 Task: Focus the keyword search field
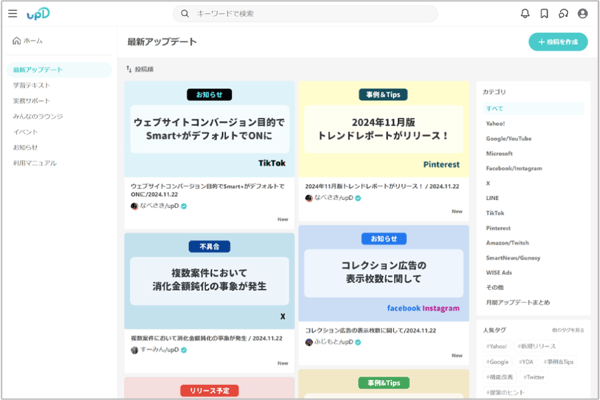pyautogui.click(x=305, y=14)
